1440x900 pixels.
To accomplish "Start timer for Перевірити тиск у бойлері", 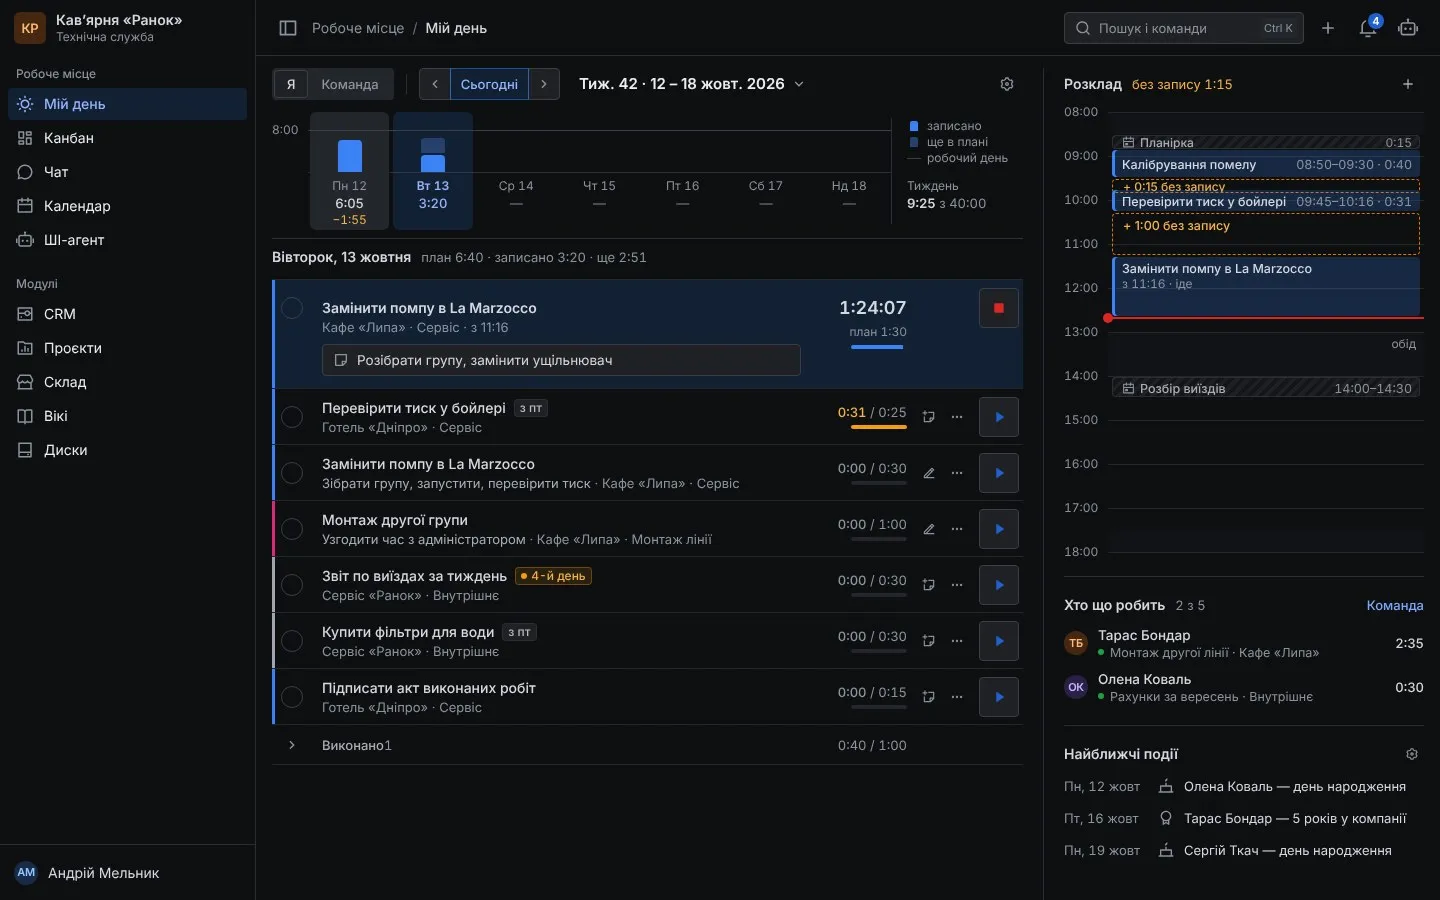I will [998, 417].
